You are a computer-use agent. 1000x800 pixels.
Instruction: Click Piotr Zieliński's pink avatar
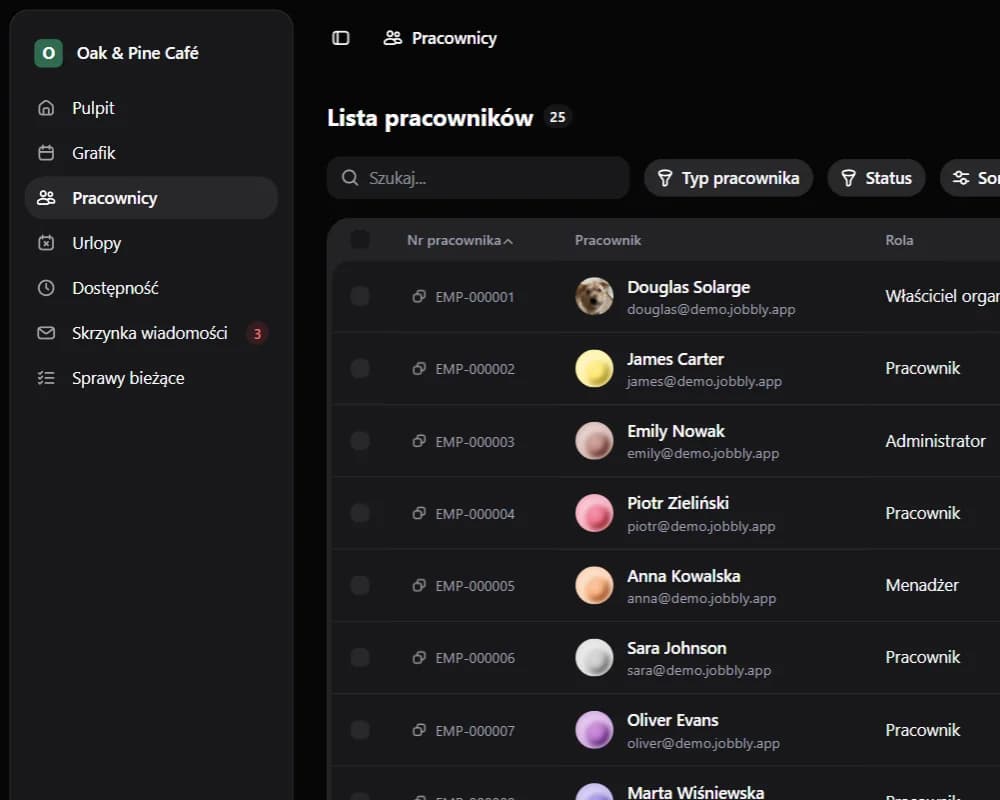594,513
